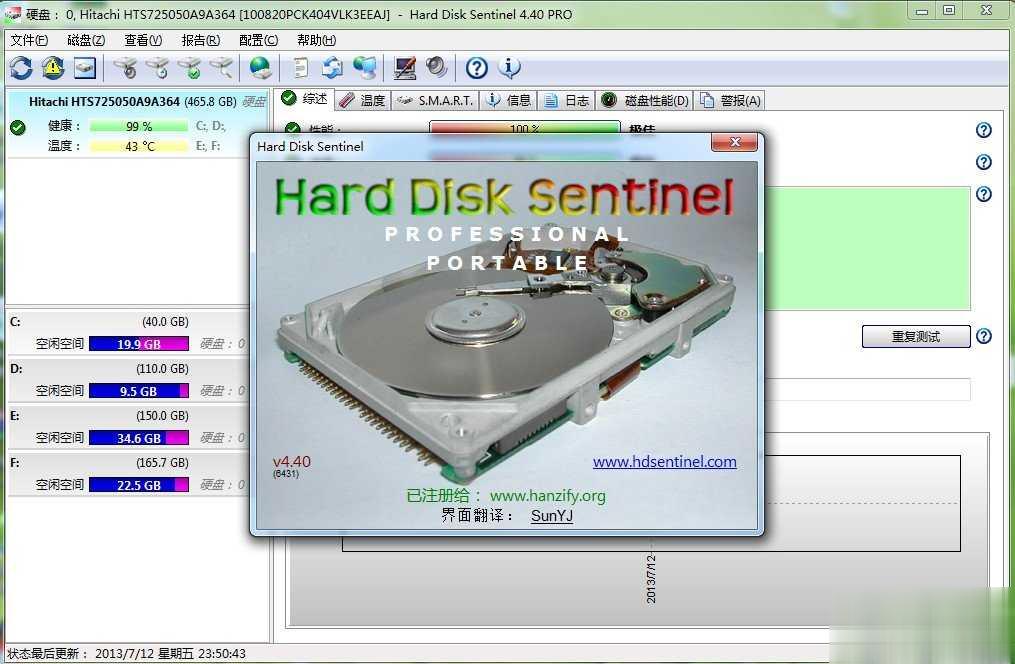Open the 查看(V) menu
Viewport: 1015px width, 664px height.
143,40
